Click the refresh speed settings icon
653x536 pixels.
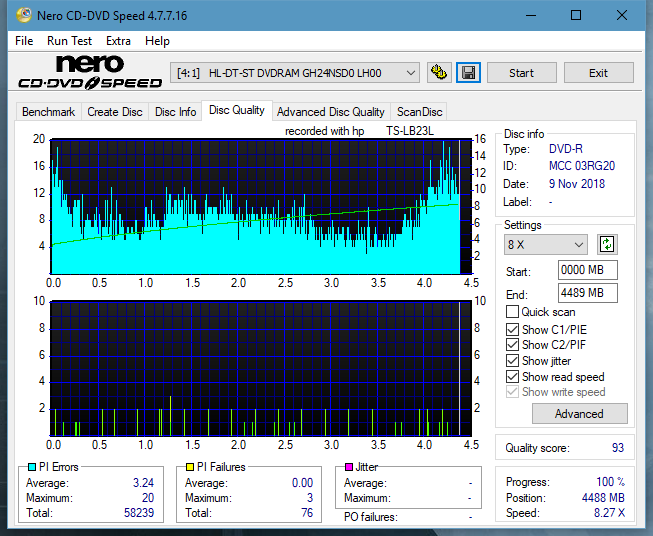(x=607, y=244)
